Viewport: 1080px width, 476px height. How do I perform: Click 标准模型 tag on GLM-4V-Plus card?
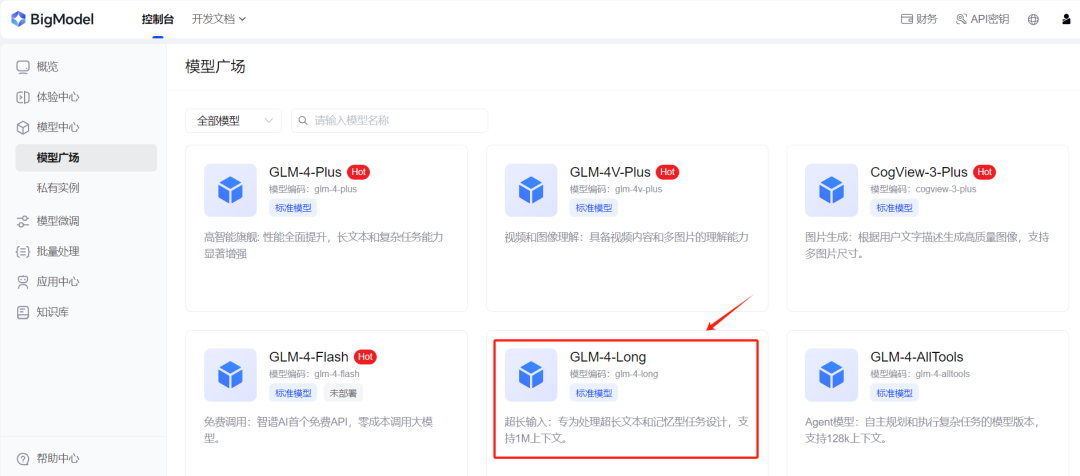[x=594, y=208]
